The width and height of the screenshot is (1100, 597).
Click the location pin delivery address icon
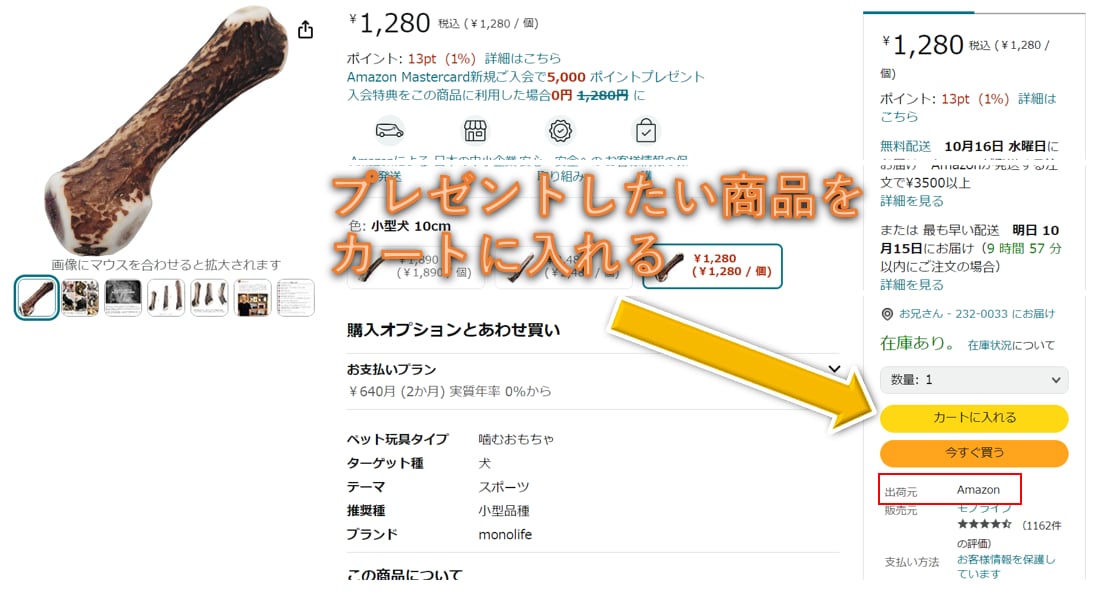point(887,314)
